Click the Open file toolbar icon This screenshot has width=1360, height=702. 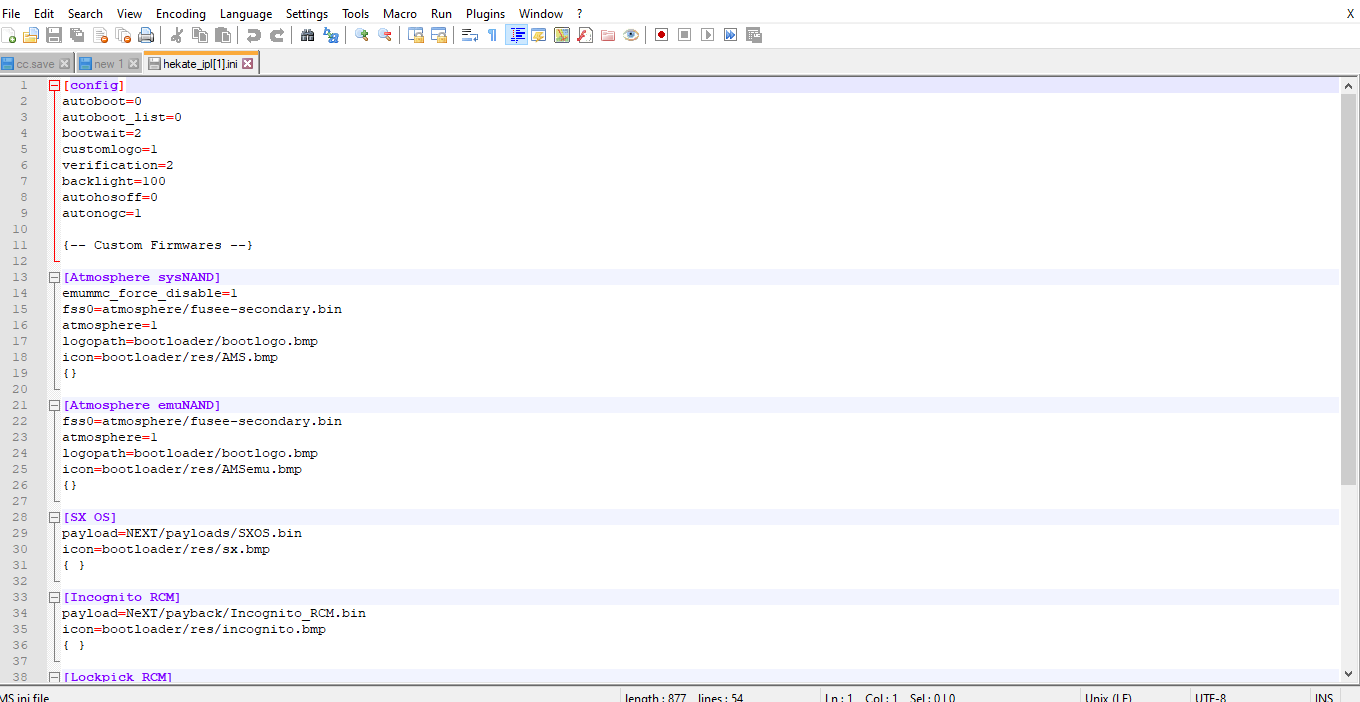[x=31, y=35]
